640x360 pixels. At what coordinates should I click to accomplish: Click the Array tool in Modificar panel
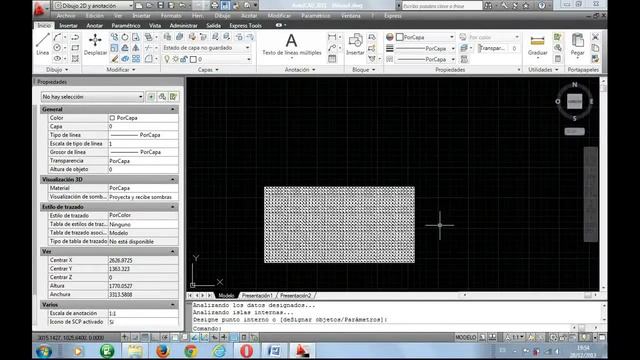click(x=136, y=59)
